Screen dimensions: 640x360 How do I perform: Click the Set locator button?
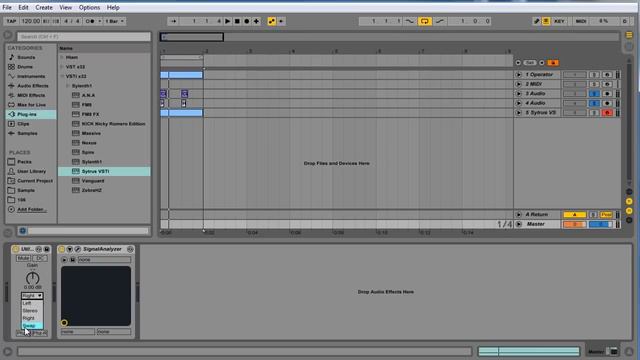(x=530, y=63)
